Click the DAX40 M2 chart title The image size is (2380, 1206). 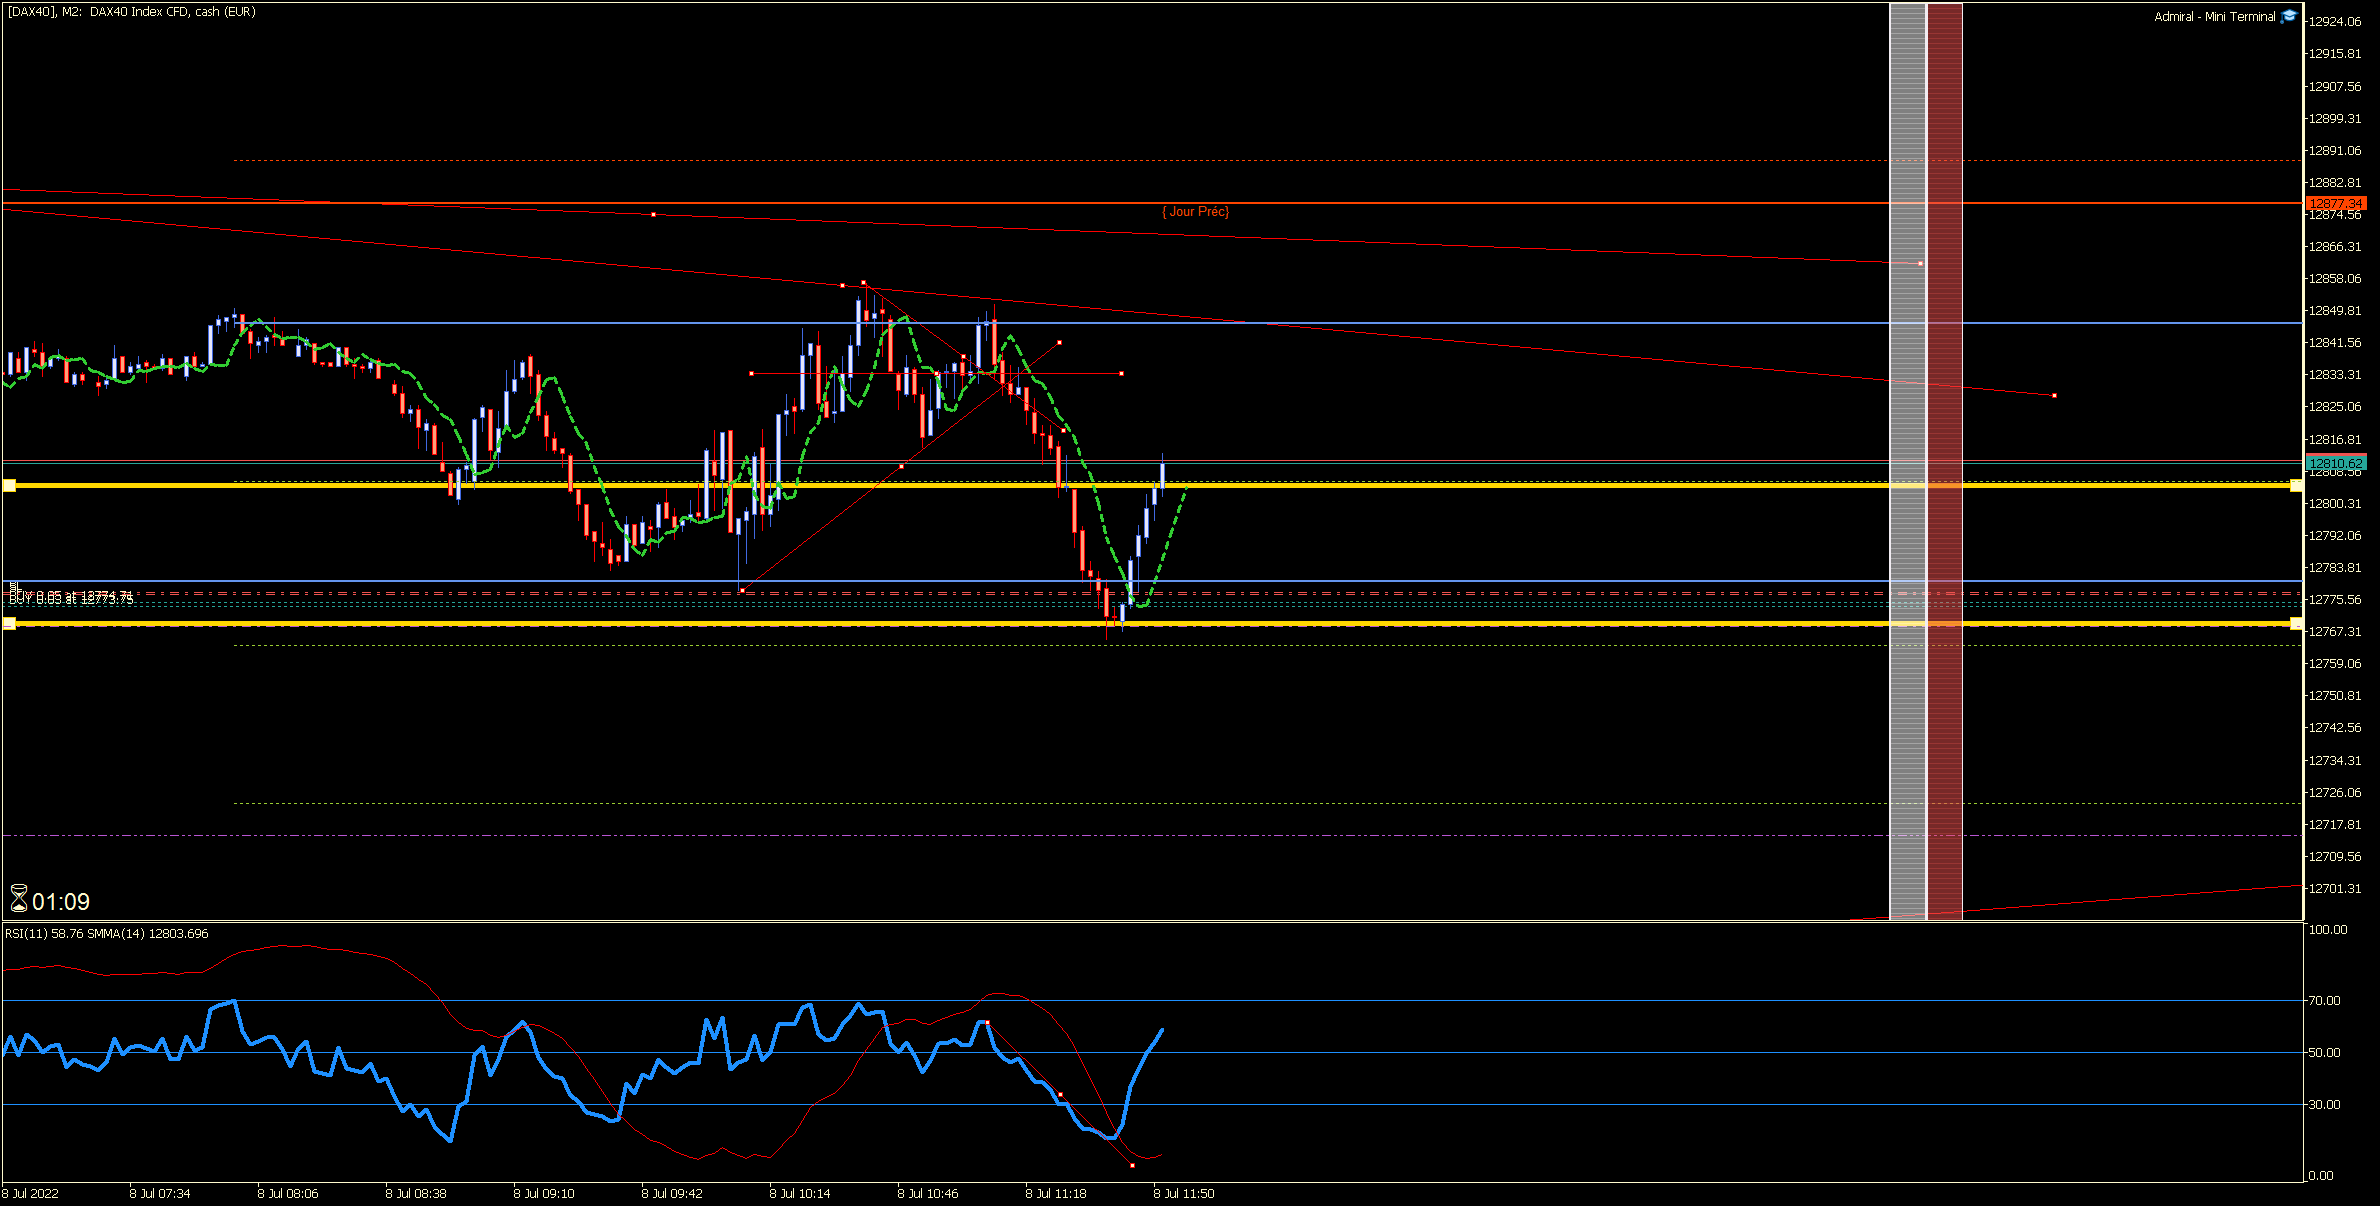click(x=131, y=12)
